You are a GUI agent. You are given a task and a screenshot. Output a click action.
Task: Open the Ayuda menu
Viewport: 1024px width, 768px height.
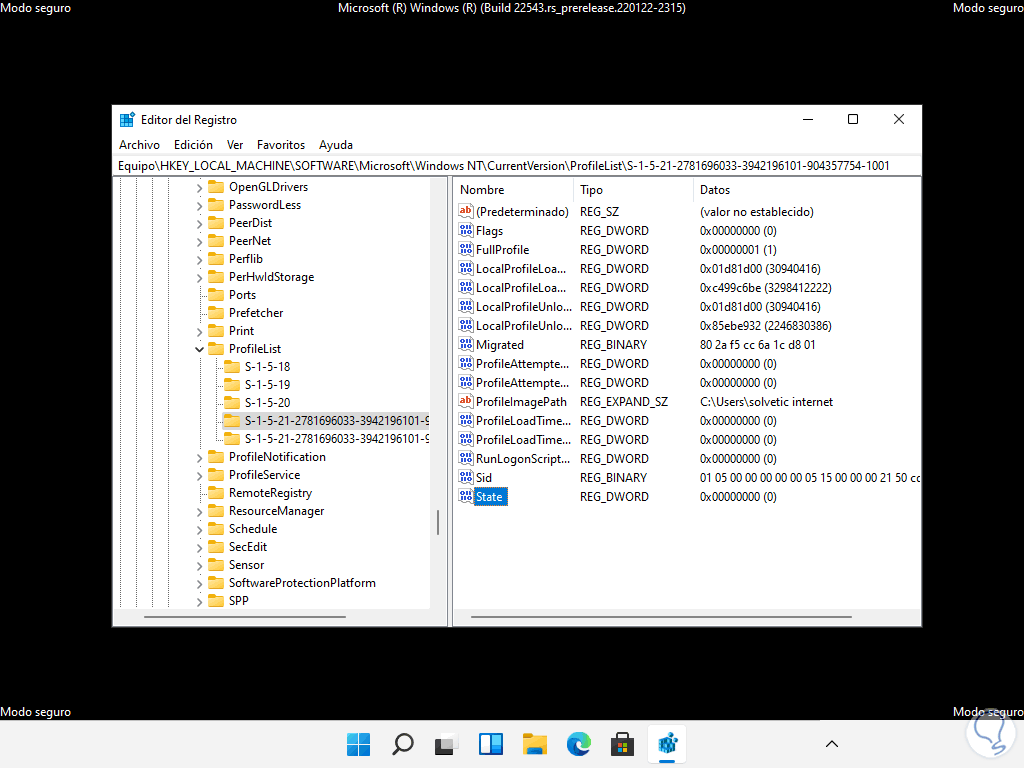[x=336, y=145]
